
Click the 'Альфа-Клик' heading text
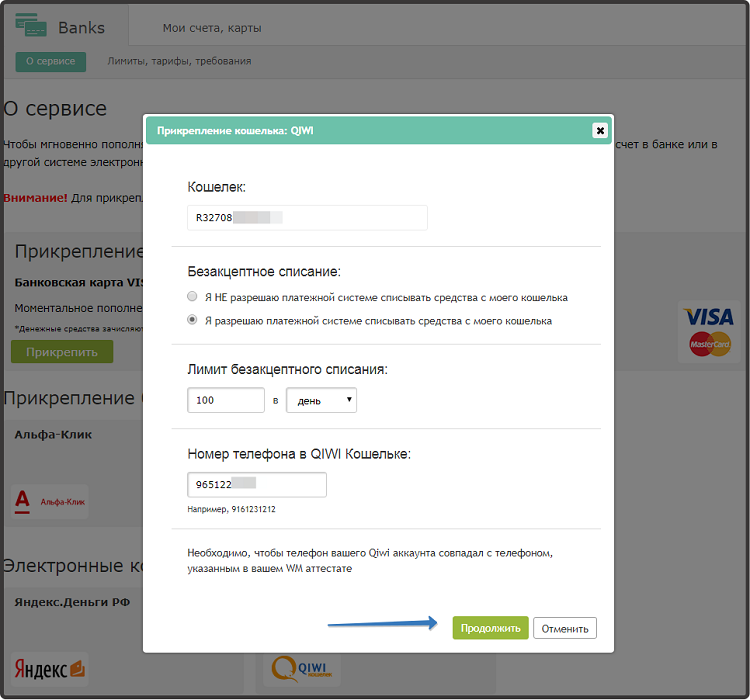pyautogui.click(x=53, y=434)
